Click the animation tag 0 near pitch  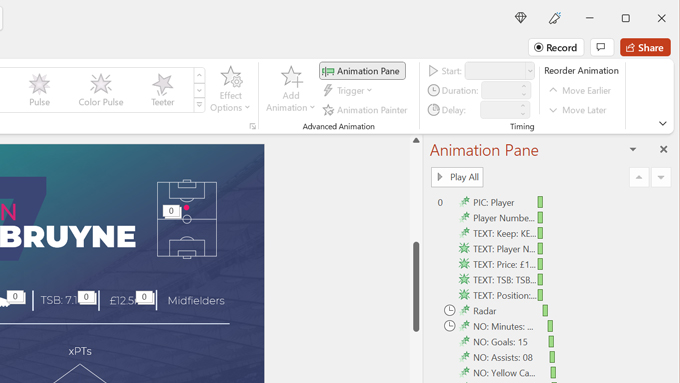[171, 211]
